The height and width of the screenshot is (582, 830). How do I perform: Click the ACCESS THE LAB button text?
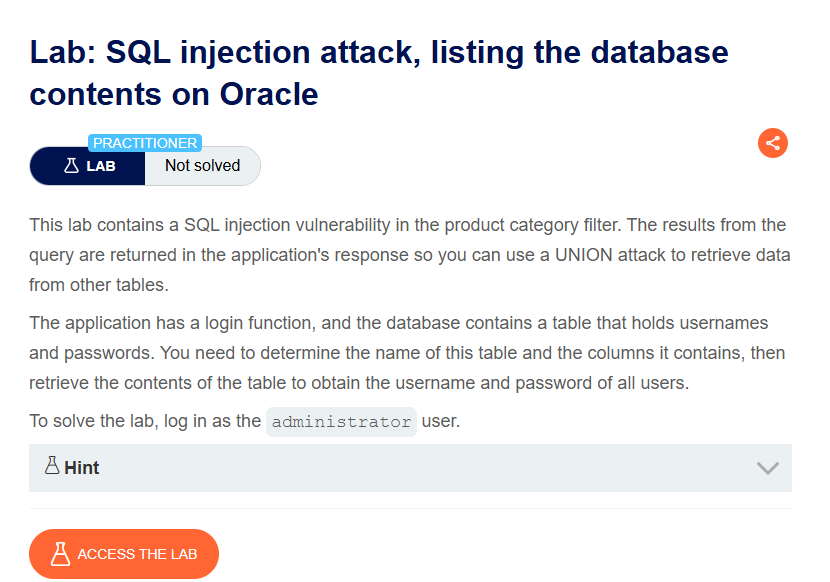coord(137,554)
